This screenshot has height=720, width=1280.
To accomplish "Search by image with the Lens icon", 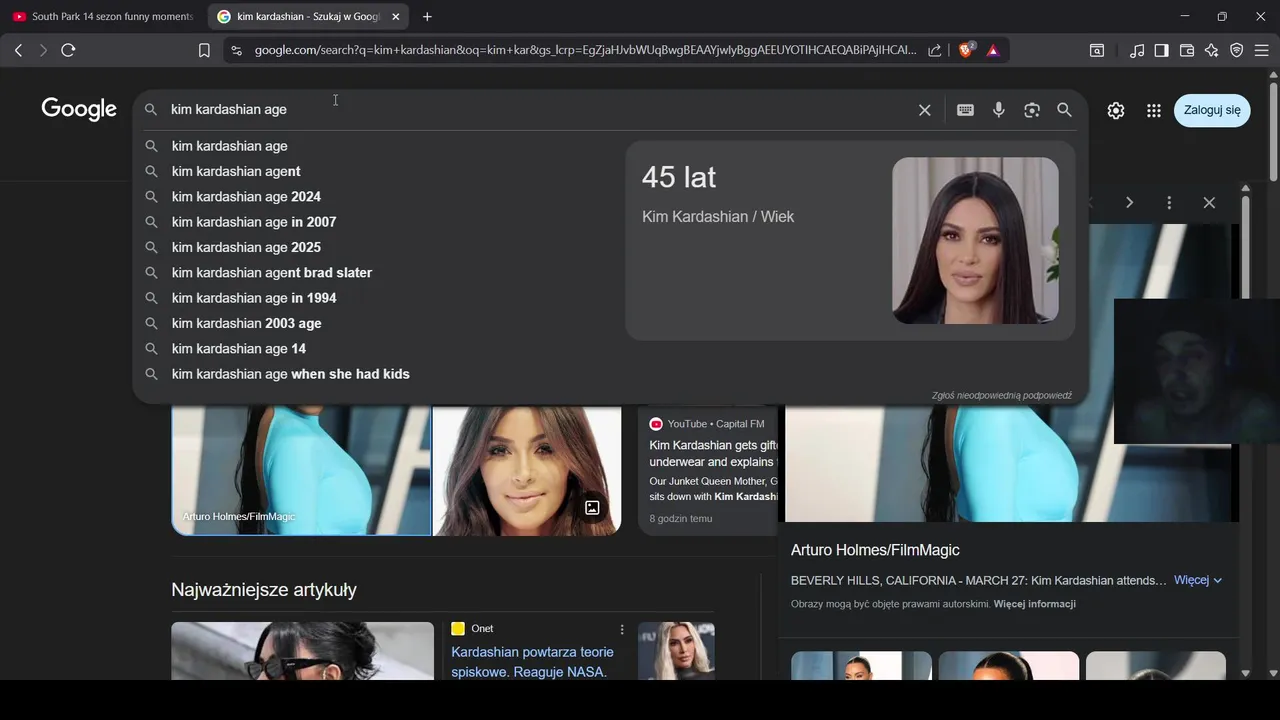I will click(x=1032, y=110).
